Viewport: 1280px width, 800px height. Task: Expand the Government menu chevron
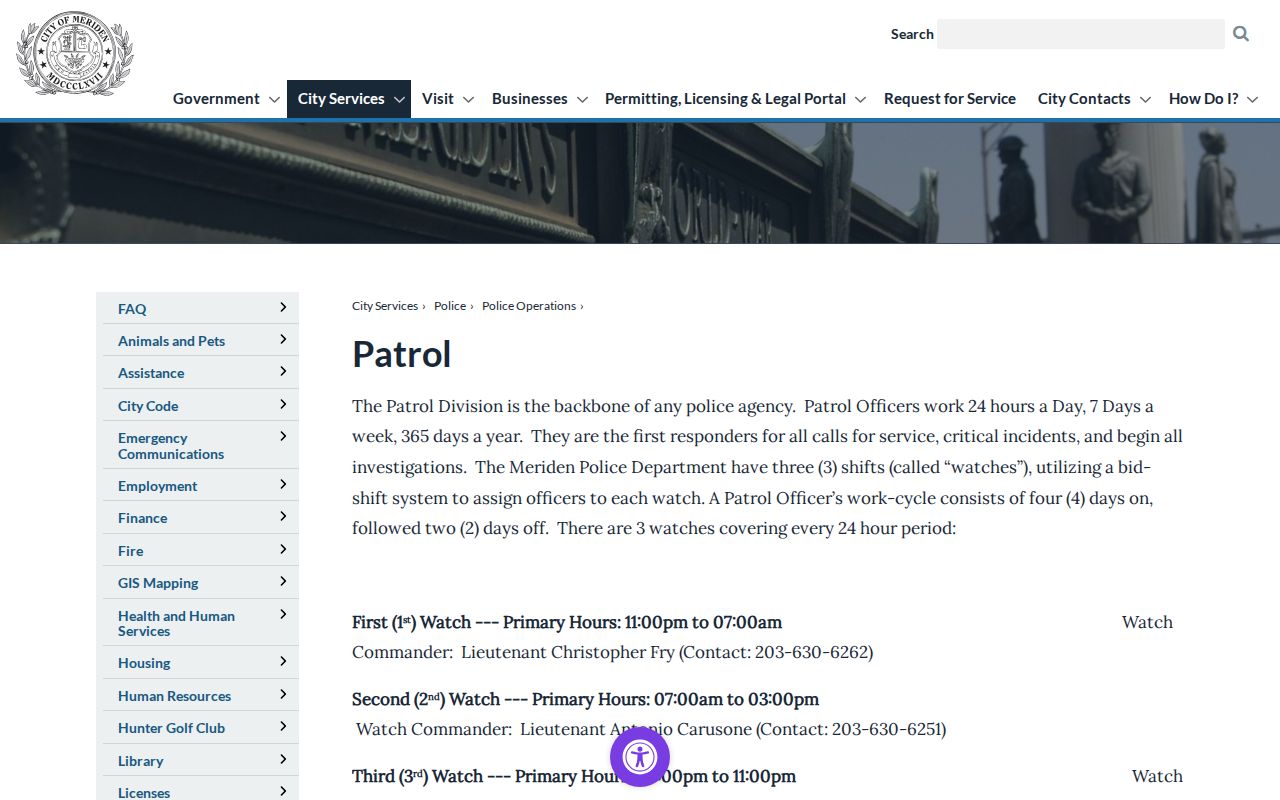[x=274, y=100]
